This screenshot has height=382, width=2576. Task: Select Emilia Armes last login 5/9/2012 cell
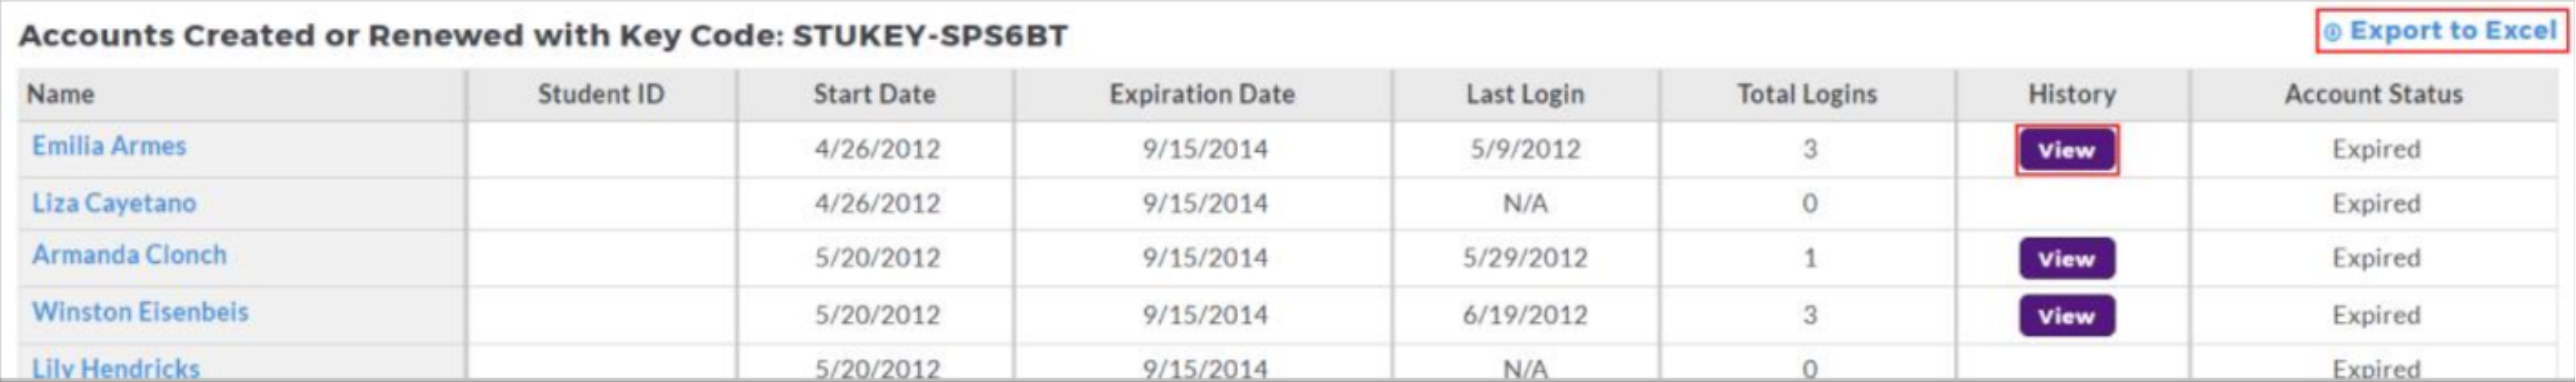tap(1525, 150)
